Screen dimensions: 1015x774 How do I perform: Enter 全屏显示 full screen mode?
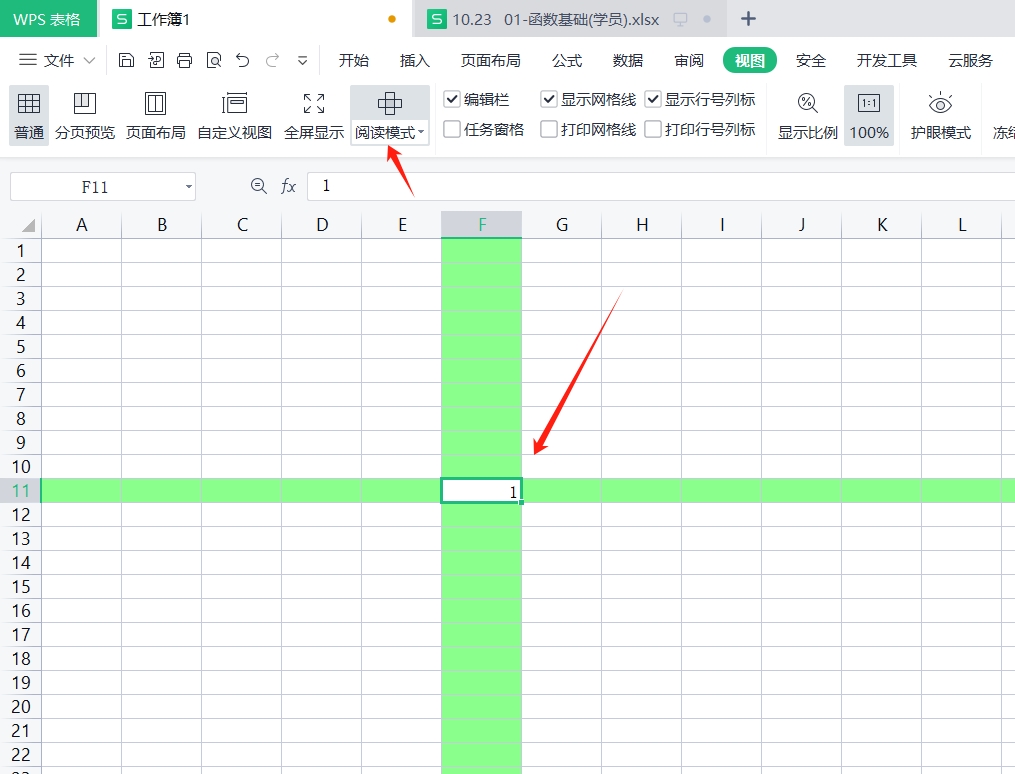[x=313, y=115]
